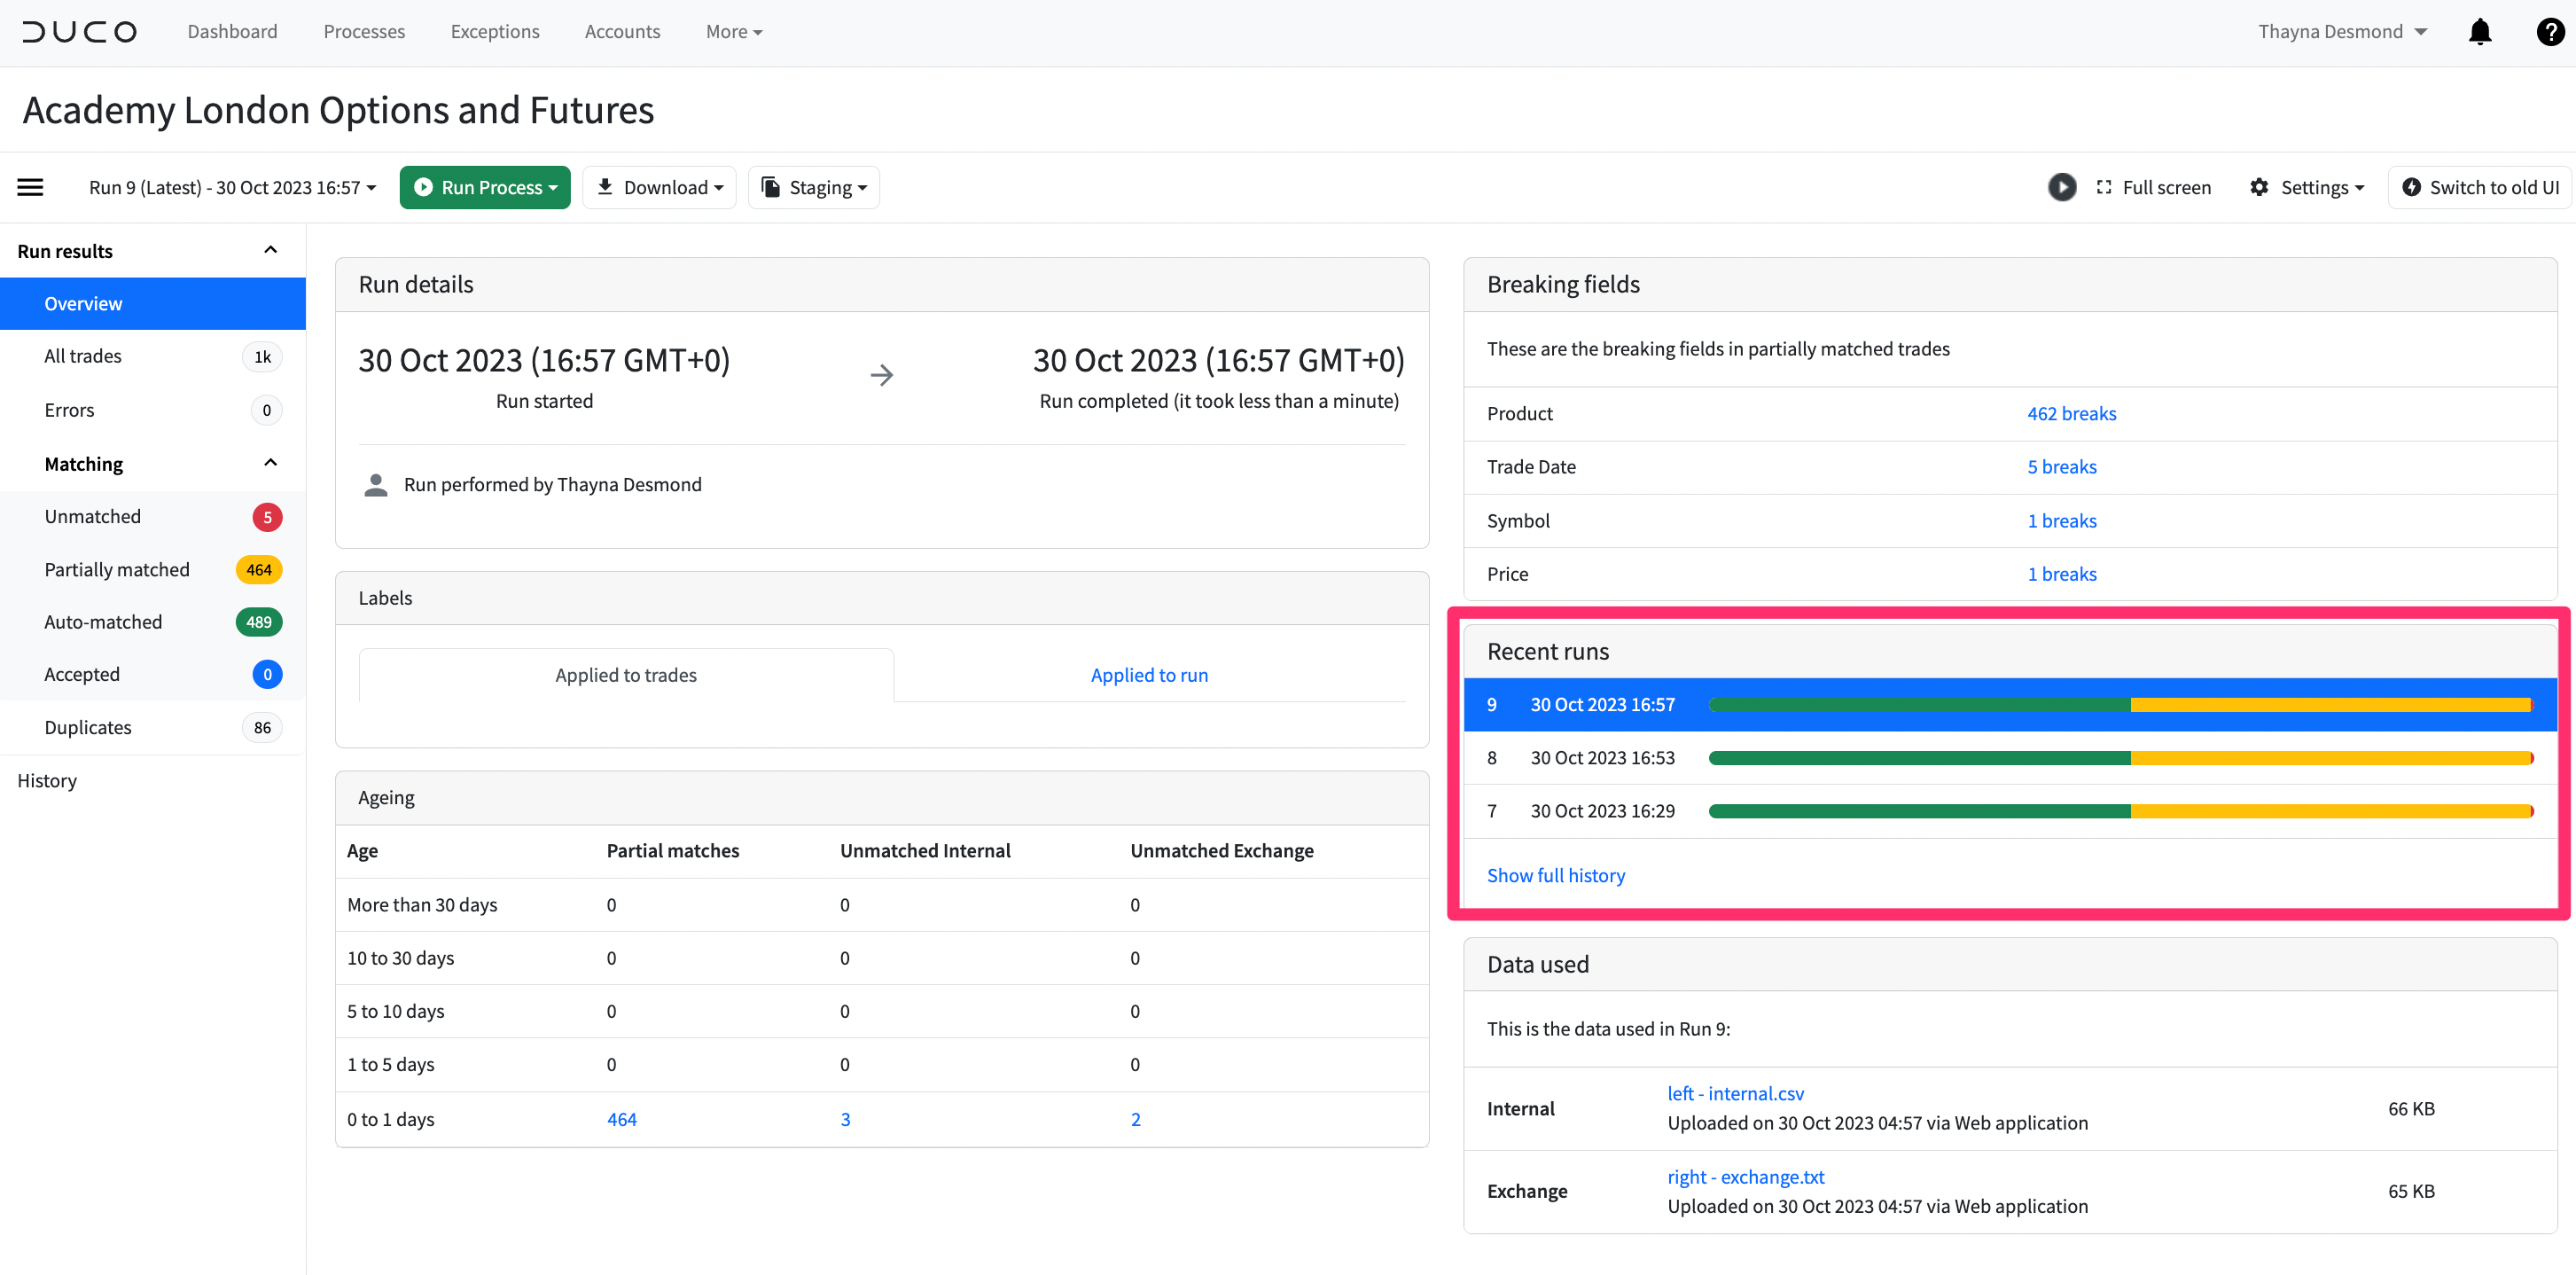Select recent run 7 at 16:29

tap(2010, 810)
